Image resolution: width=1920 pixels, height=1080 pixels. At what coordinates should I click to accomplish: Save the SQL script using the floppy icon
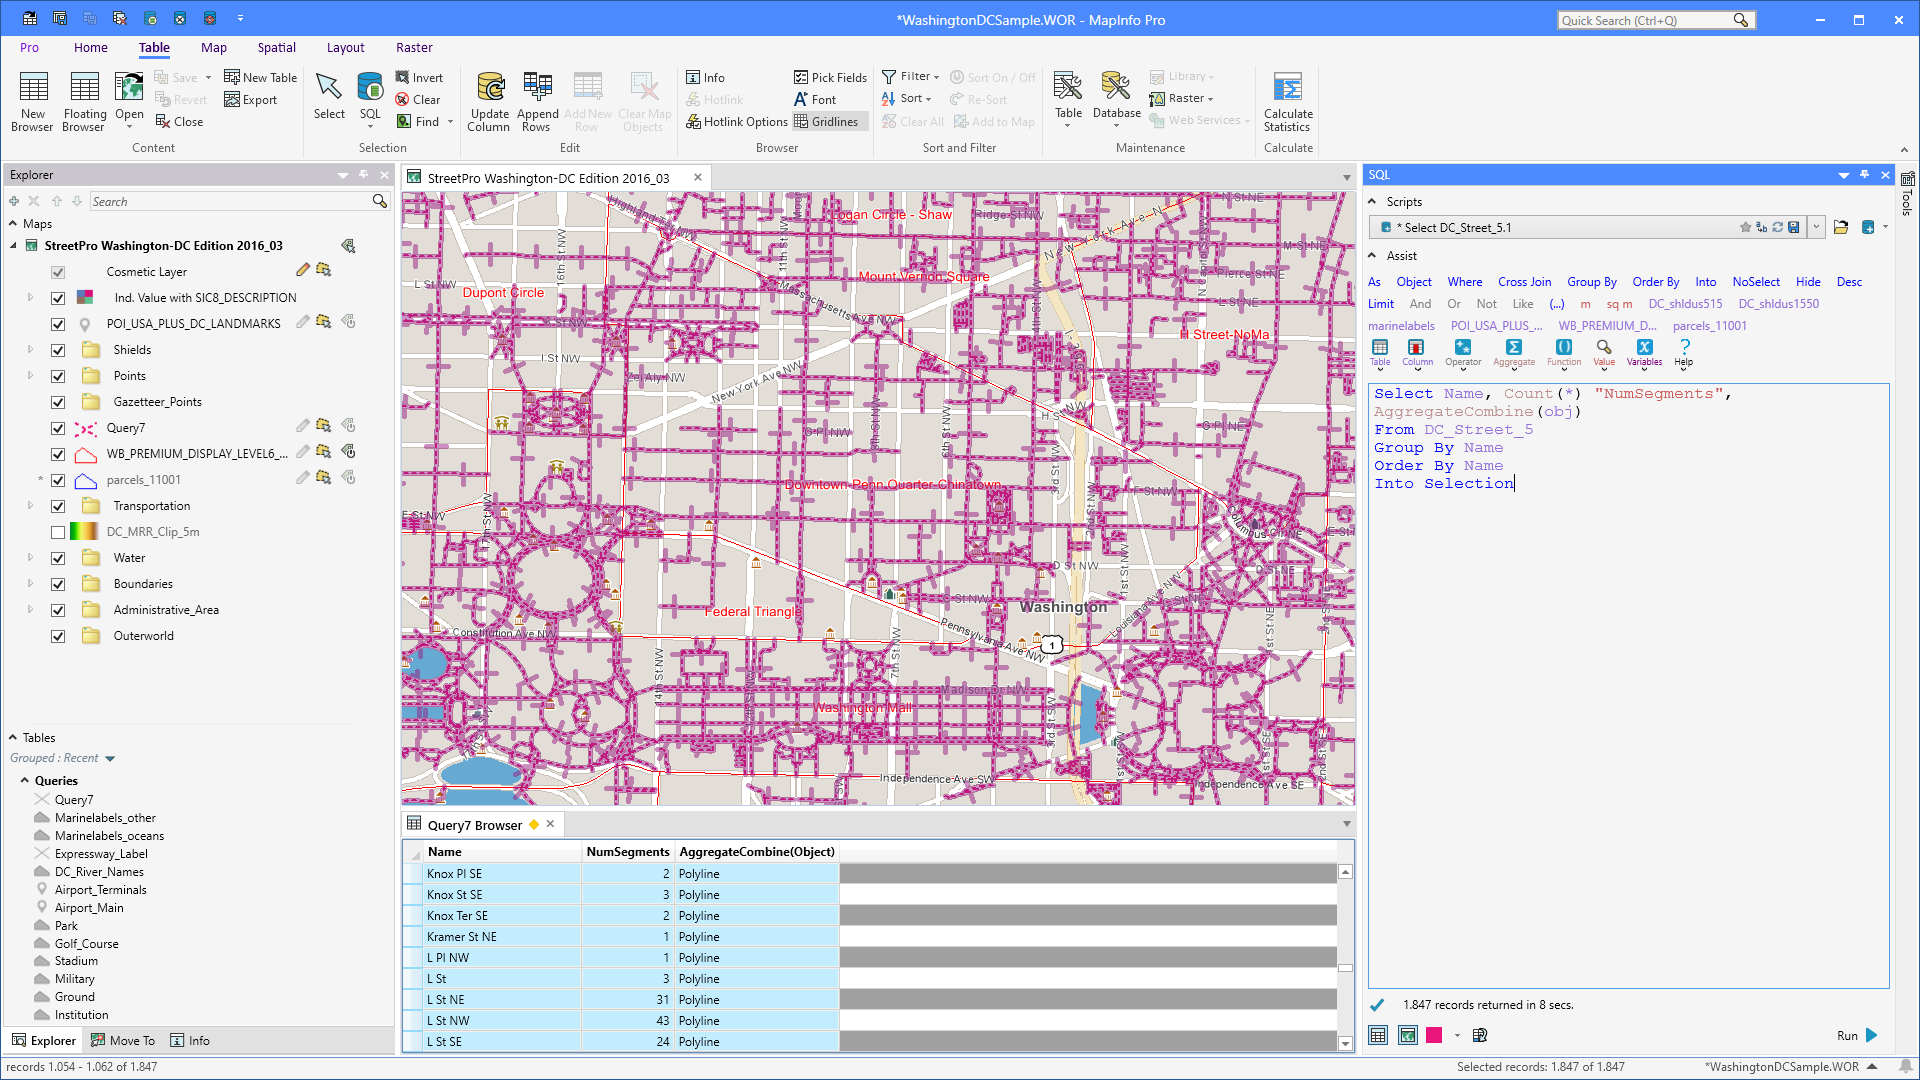1794,227
